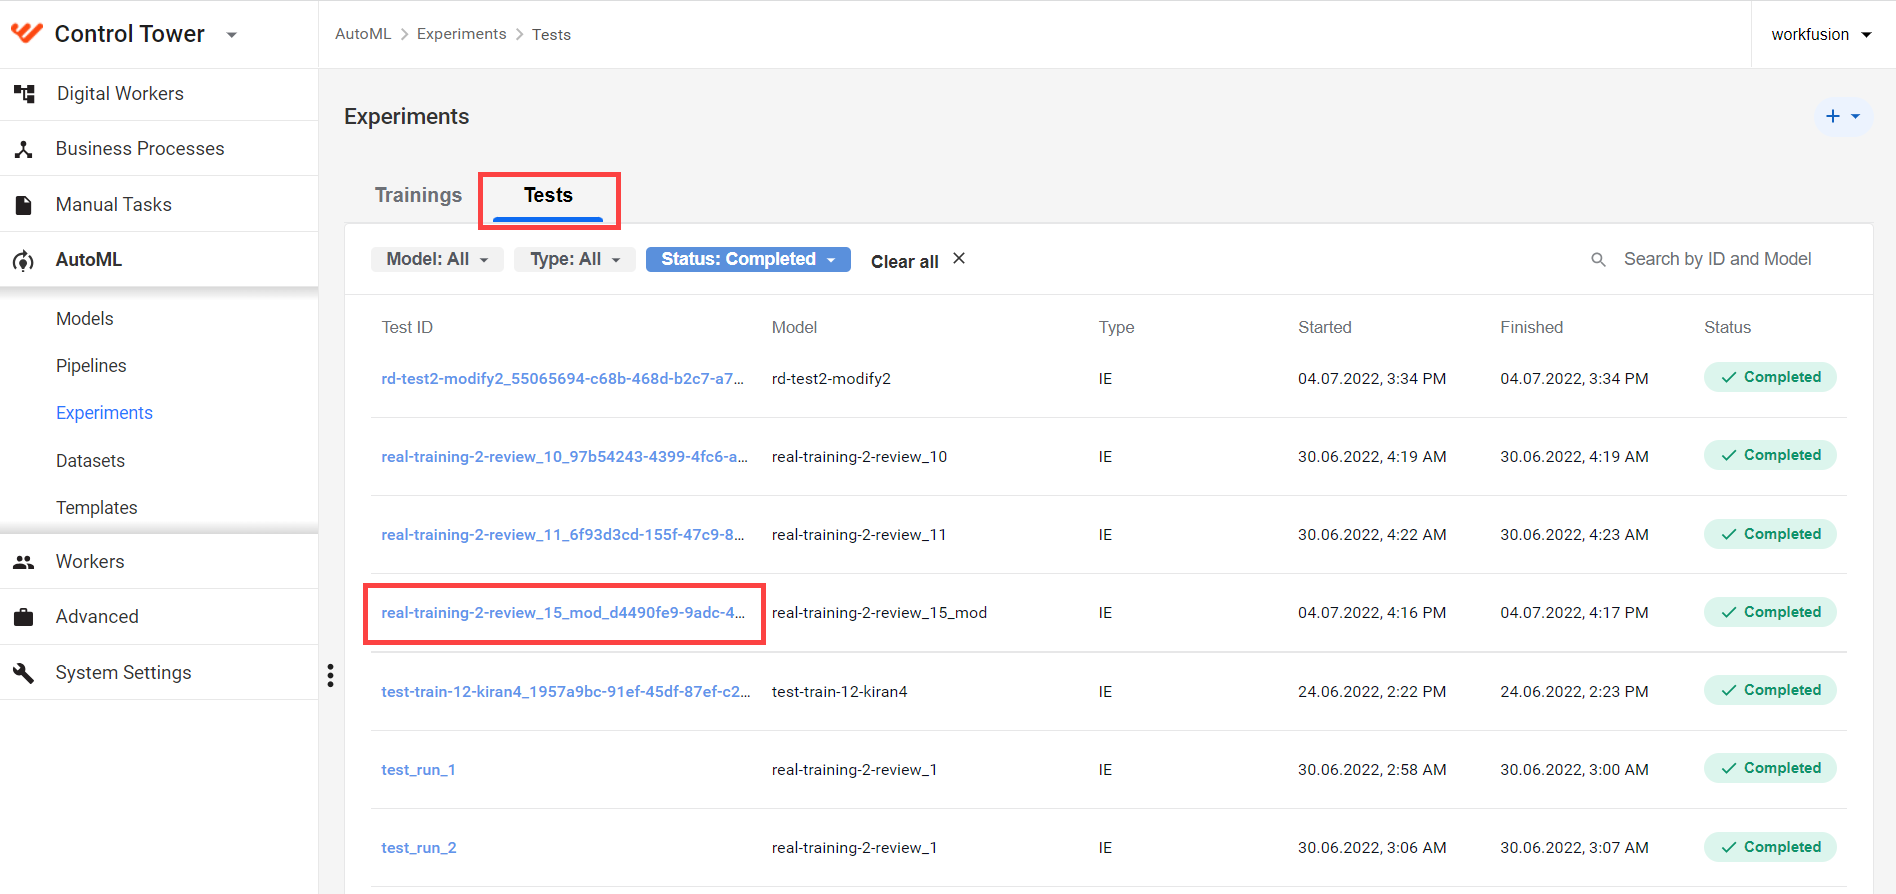The image size is (1896, 894).
Task: Click the Advanced briefcase icon
Action: click(x=24, y=617)
